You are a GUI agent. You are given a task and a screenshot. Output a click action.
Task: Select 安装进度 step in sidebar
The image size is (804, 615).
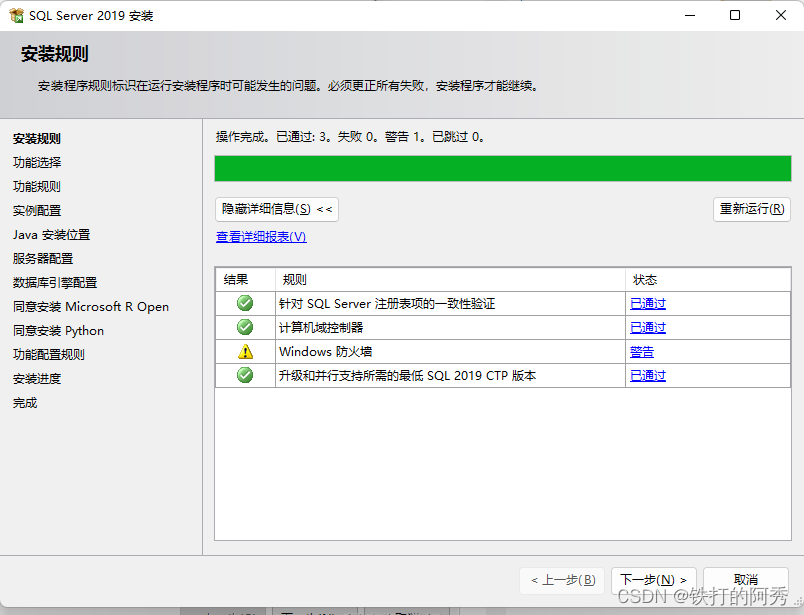coord(37,379)
